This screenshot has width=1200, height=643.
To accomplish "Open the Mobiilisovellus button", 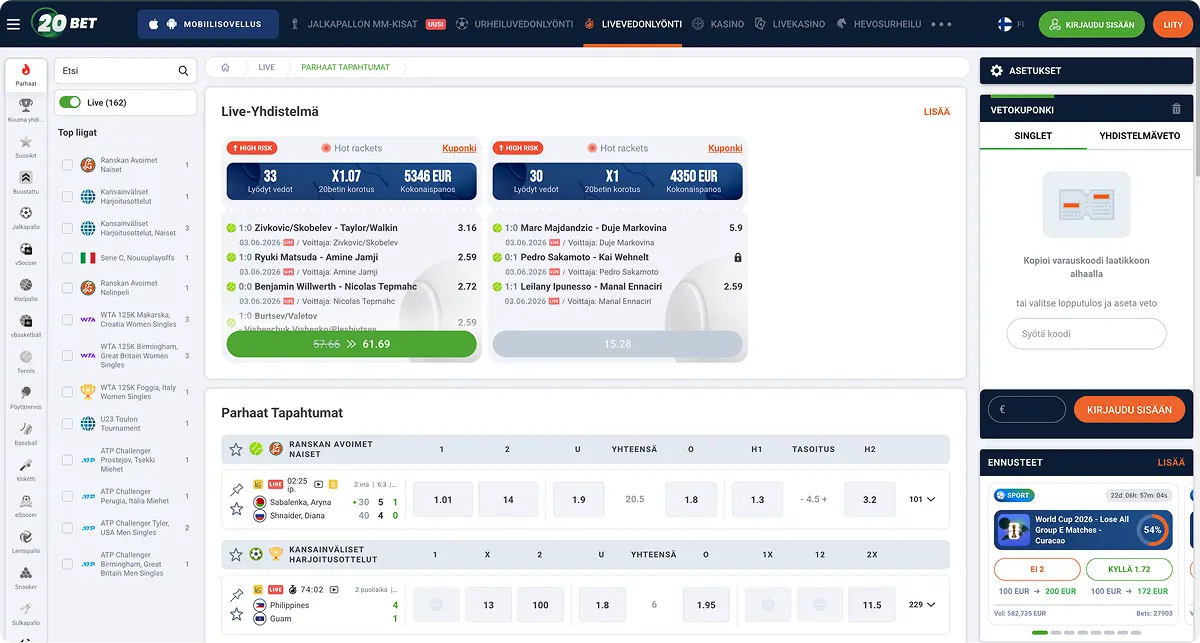I will [x=208, y=24].
